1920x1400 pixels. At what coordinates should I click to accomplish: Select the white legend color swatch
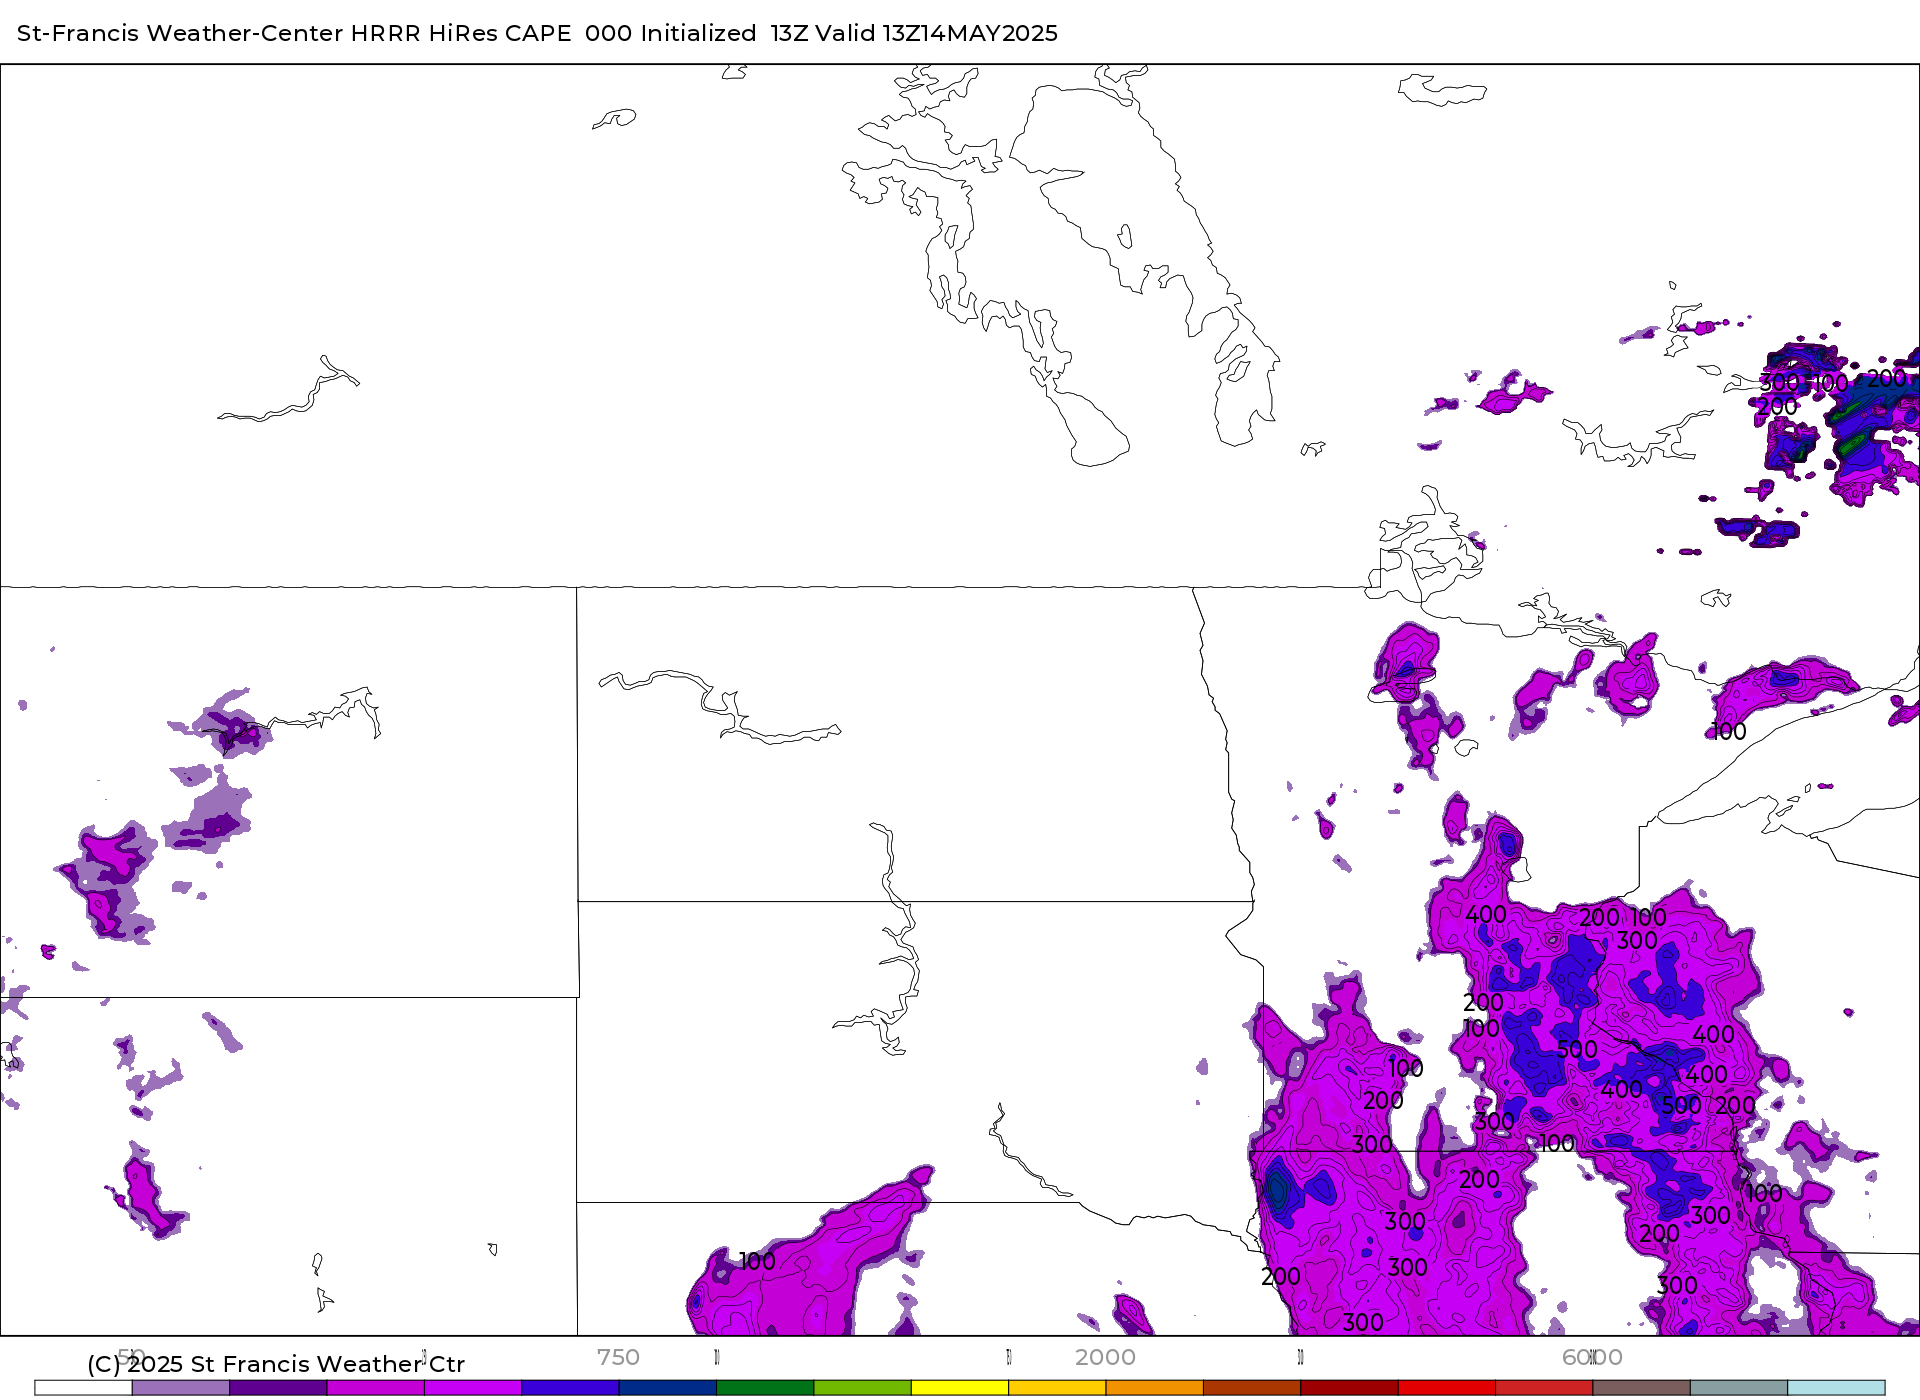(84, 1388)
